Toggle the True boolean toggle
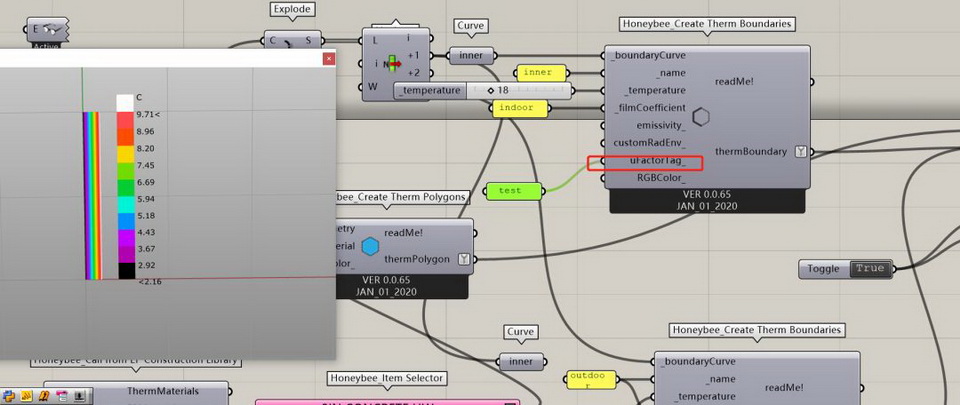The image size is (960, 405). coord(869,268)
